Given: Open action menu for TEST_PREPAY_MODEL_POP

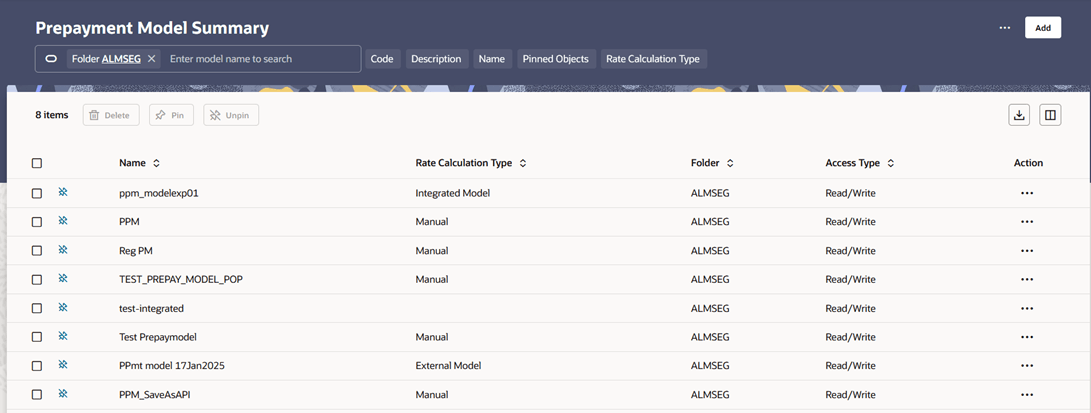Looking at the screenshot, I should 1027,280.
